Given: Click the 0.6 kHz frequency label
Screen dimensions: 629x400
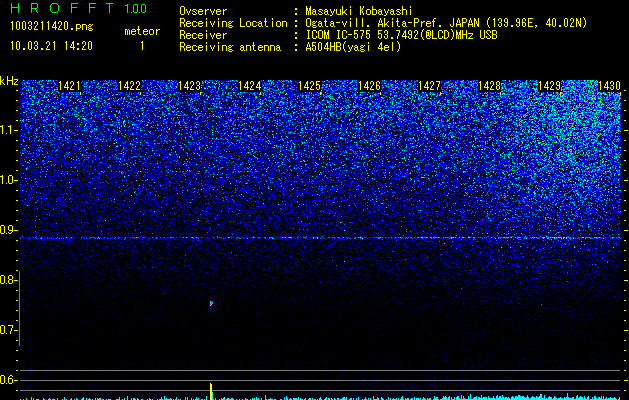Looking at the screenshot, I should 8,380.
